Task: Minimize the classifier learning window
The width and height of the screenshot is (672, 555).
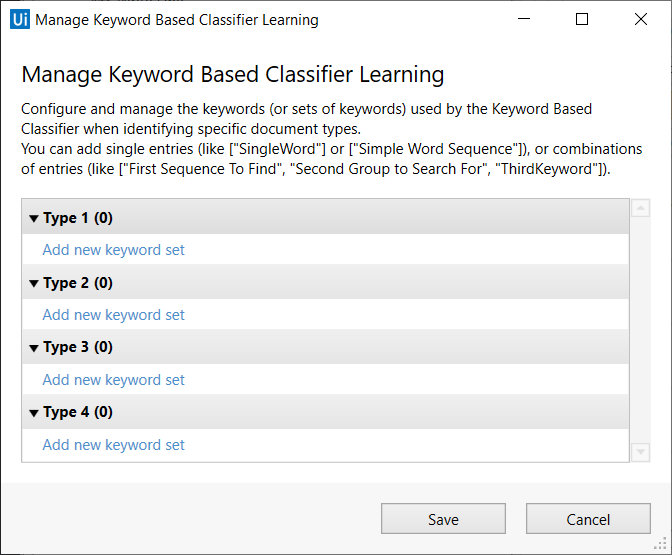Action: [x=525, y=20]
